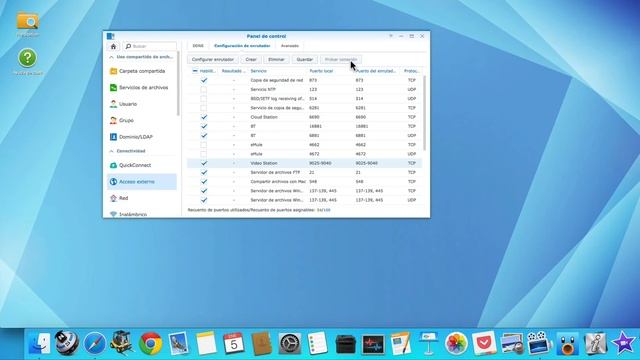Select the "Video Station" row text
640x360 pixels.
click(x=264, y=163)
